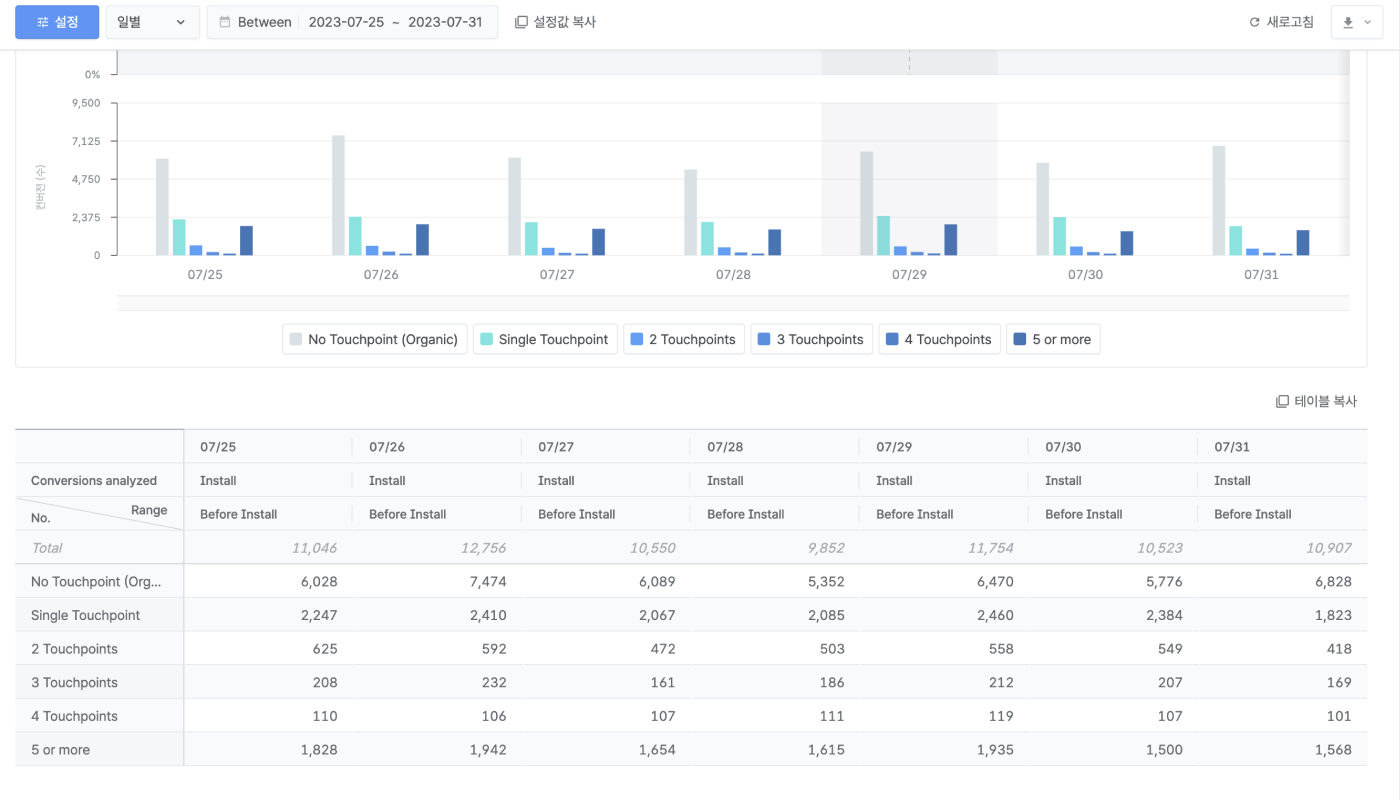Click cell value 1,942
1400x800 pixels.
pyautogui.click(x=488, y=750)
